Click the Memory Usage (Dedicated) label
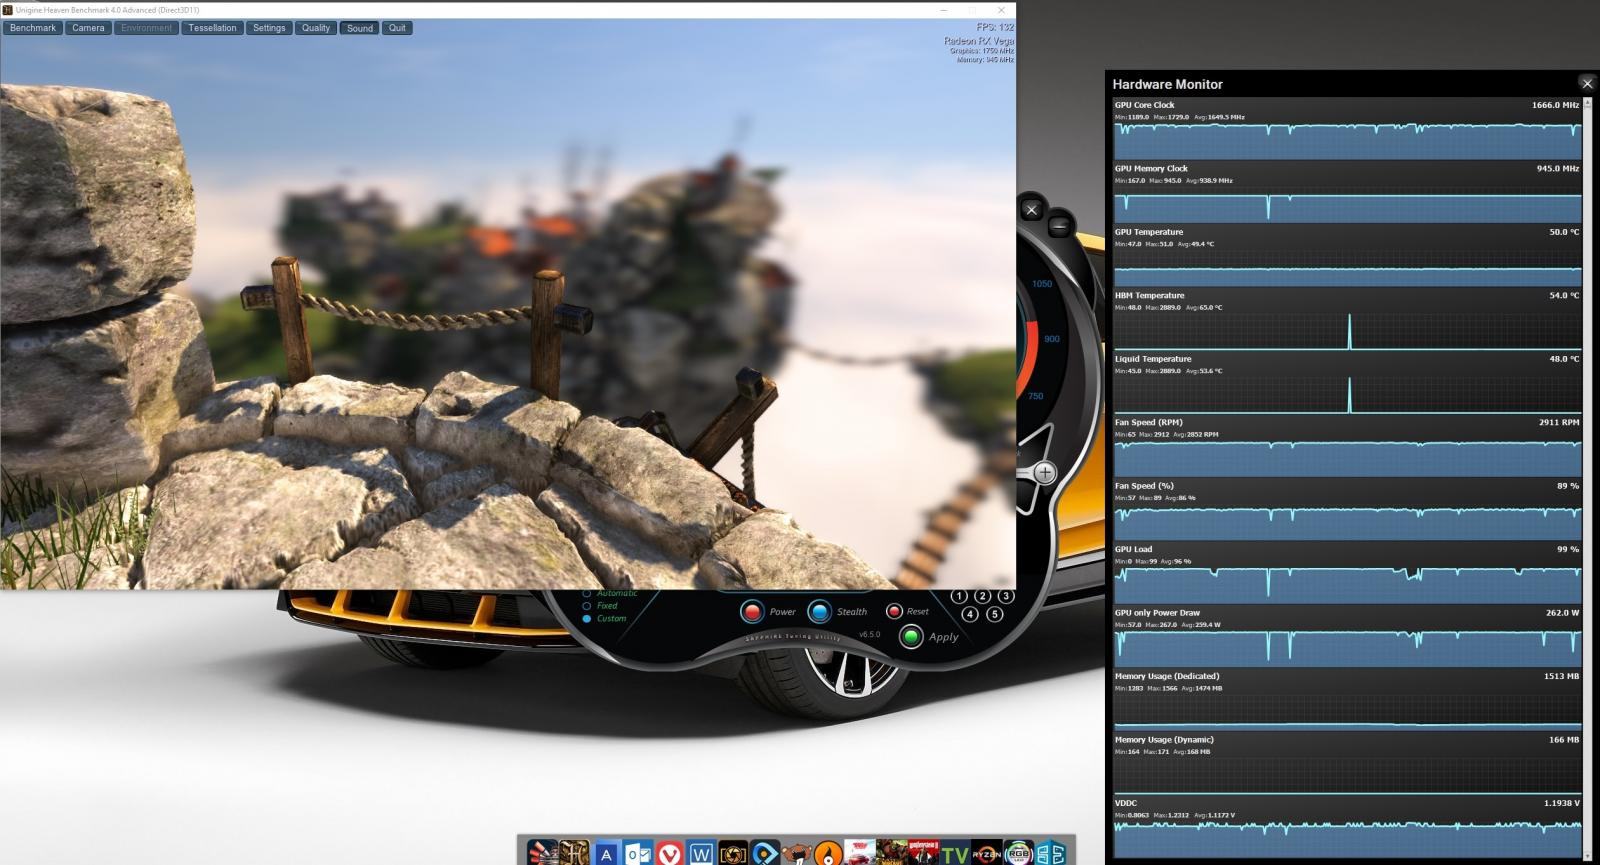Screen dimensions: 1600x865 click(1167, 677)
